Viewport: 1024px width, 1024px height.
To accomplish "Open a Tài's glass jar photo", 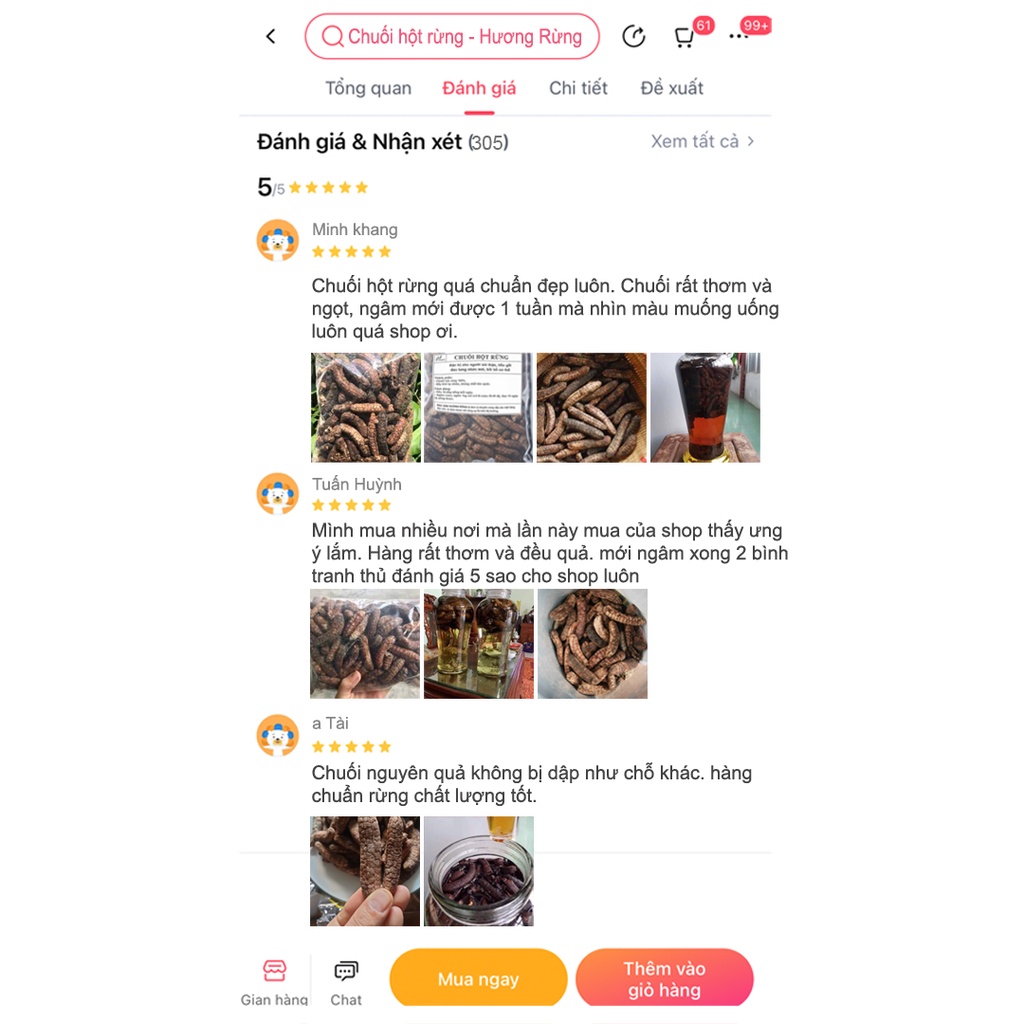I will click(x=479, y=871).
